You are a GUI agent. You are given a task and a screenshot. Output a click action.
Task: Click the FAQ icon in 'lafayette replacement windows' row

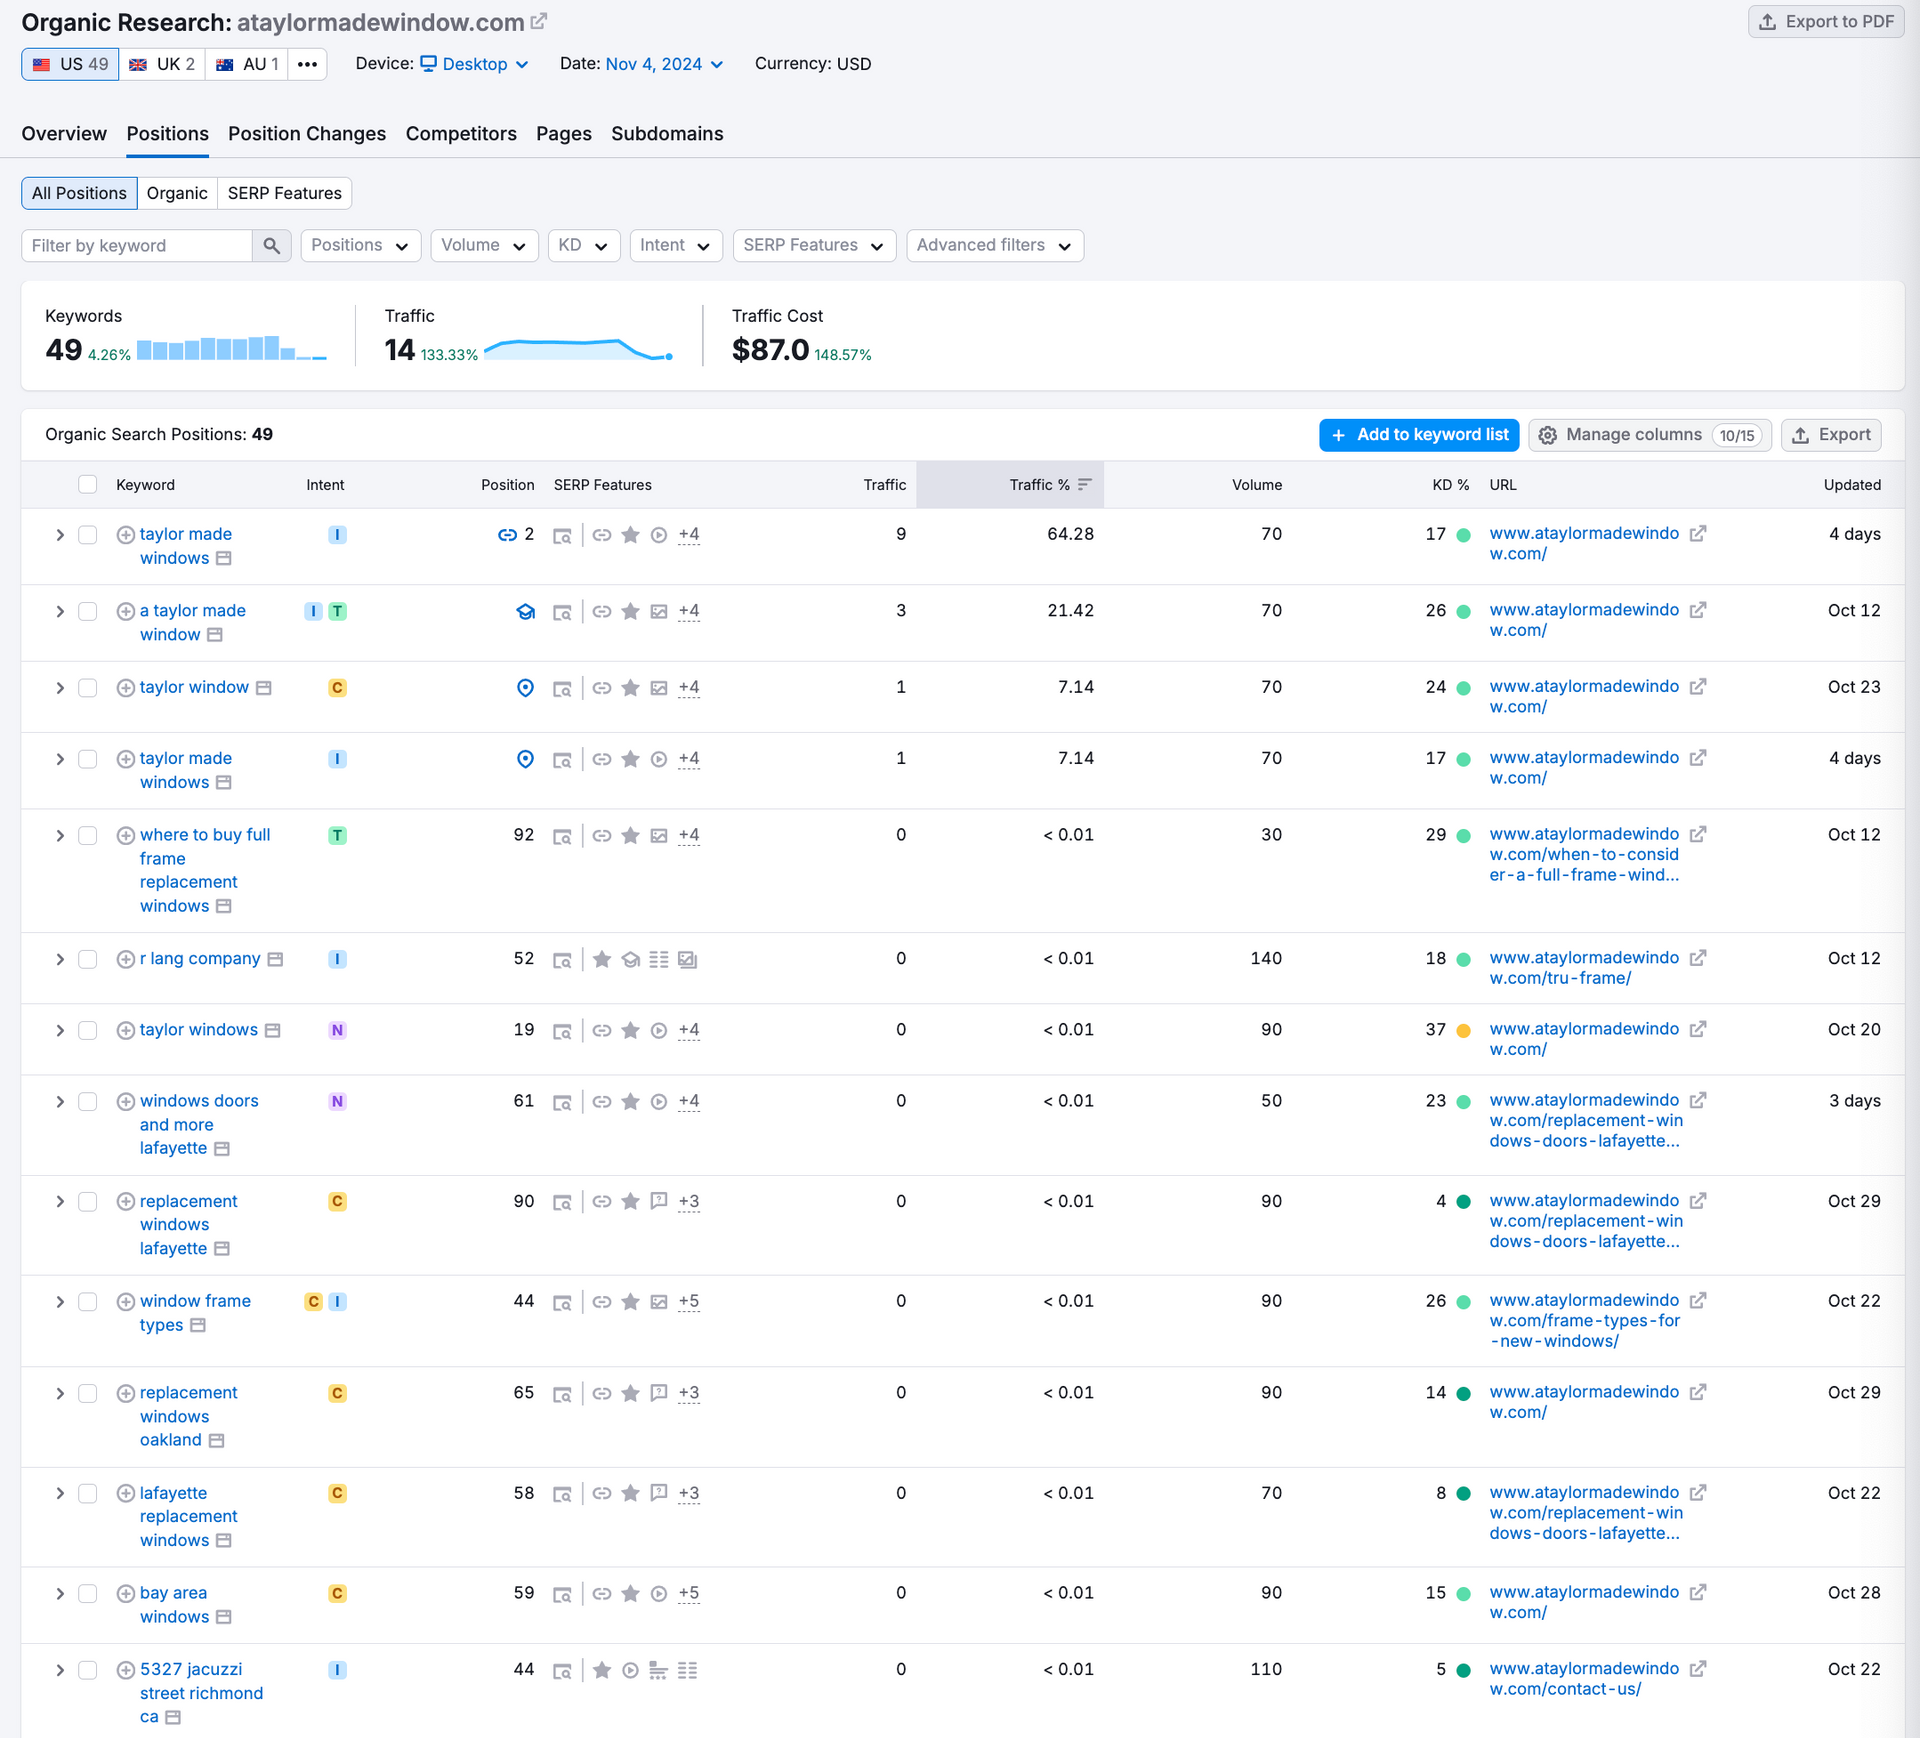[x=659, y=1493]
